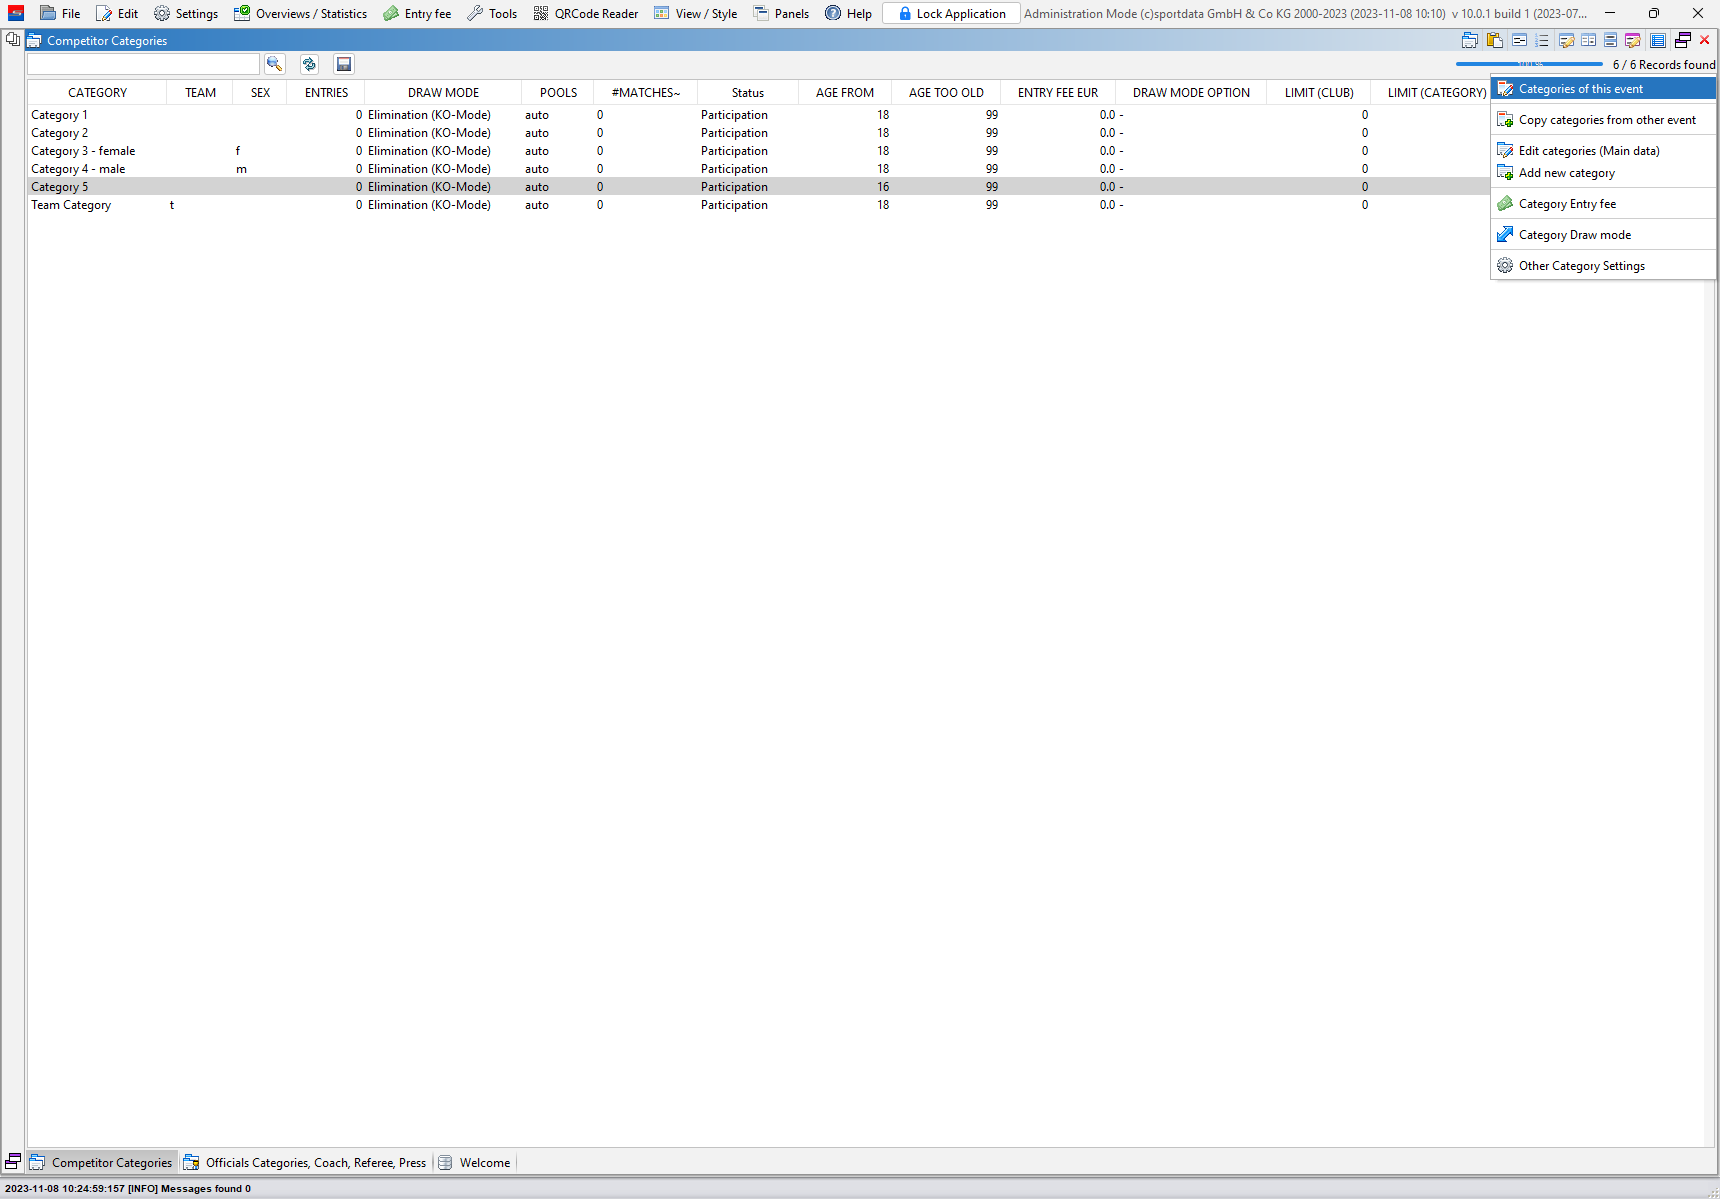Screen dimensions: 1720x1200
Task: Click the Category Draw mode arrow icon
Action: [1505, 235]
